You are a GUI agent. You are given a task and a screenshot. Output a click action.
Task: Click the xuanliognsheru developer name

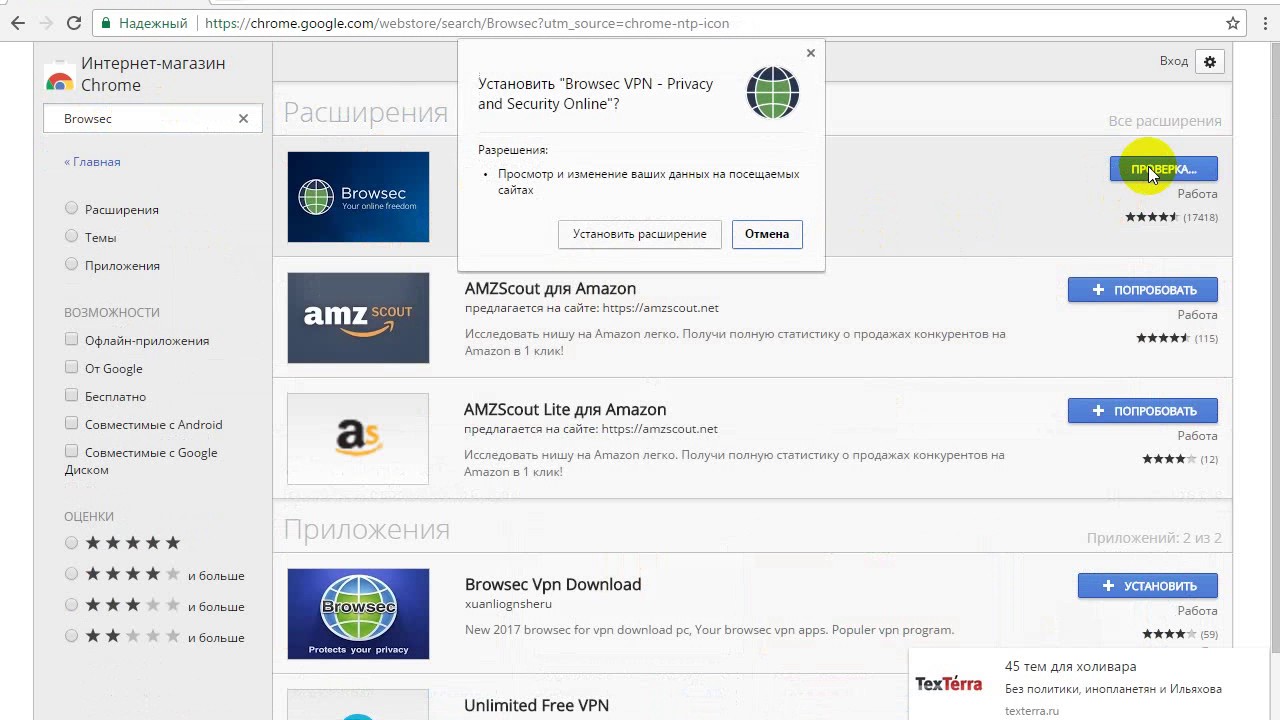508,604
